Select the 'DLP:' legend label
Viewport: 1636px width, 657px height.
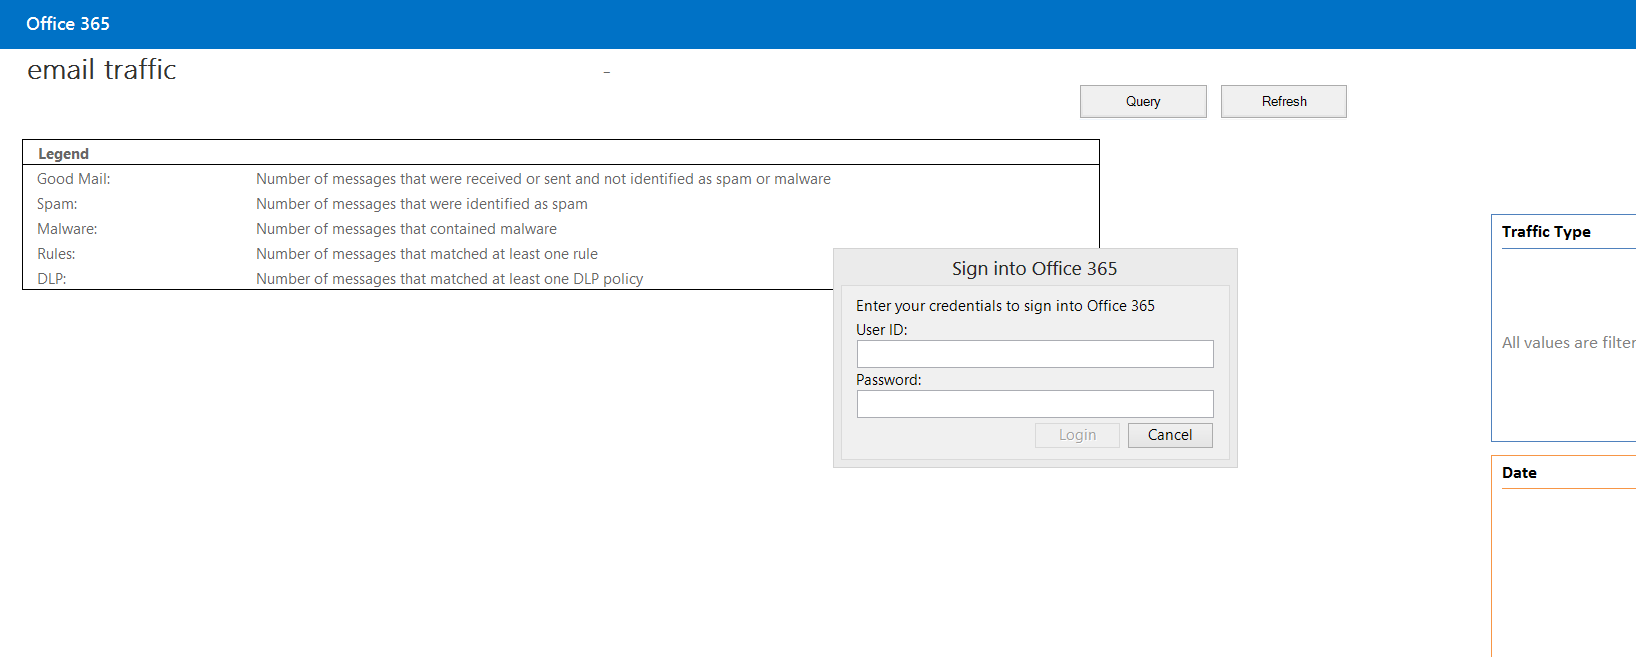click(52, 279)
